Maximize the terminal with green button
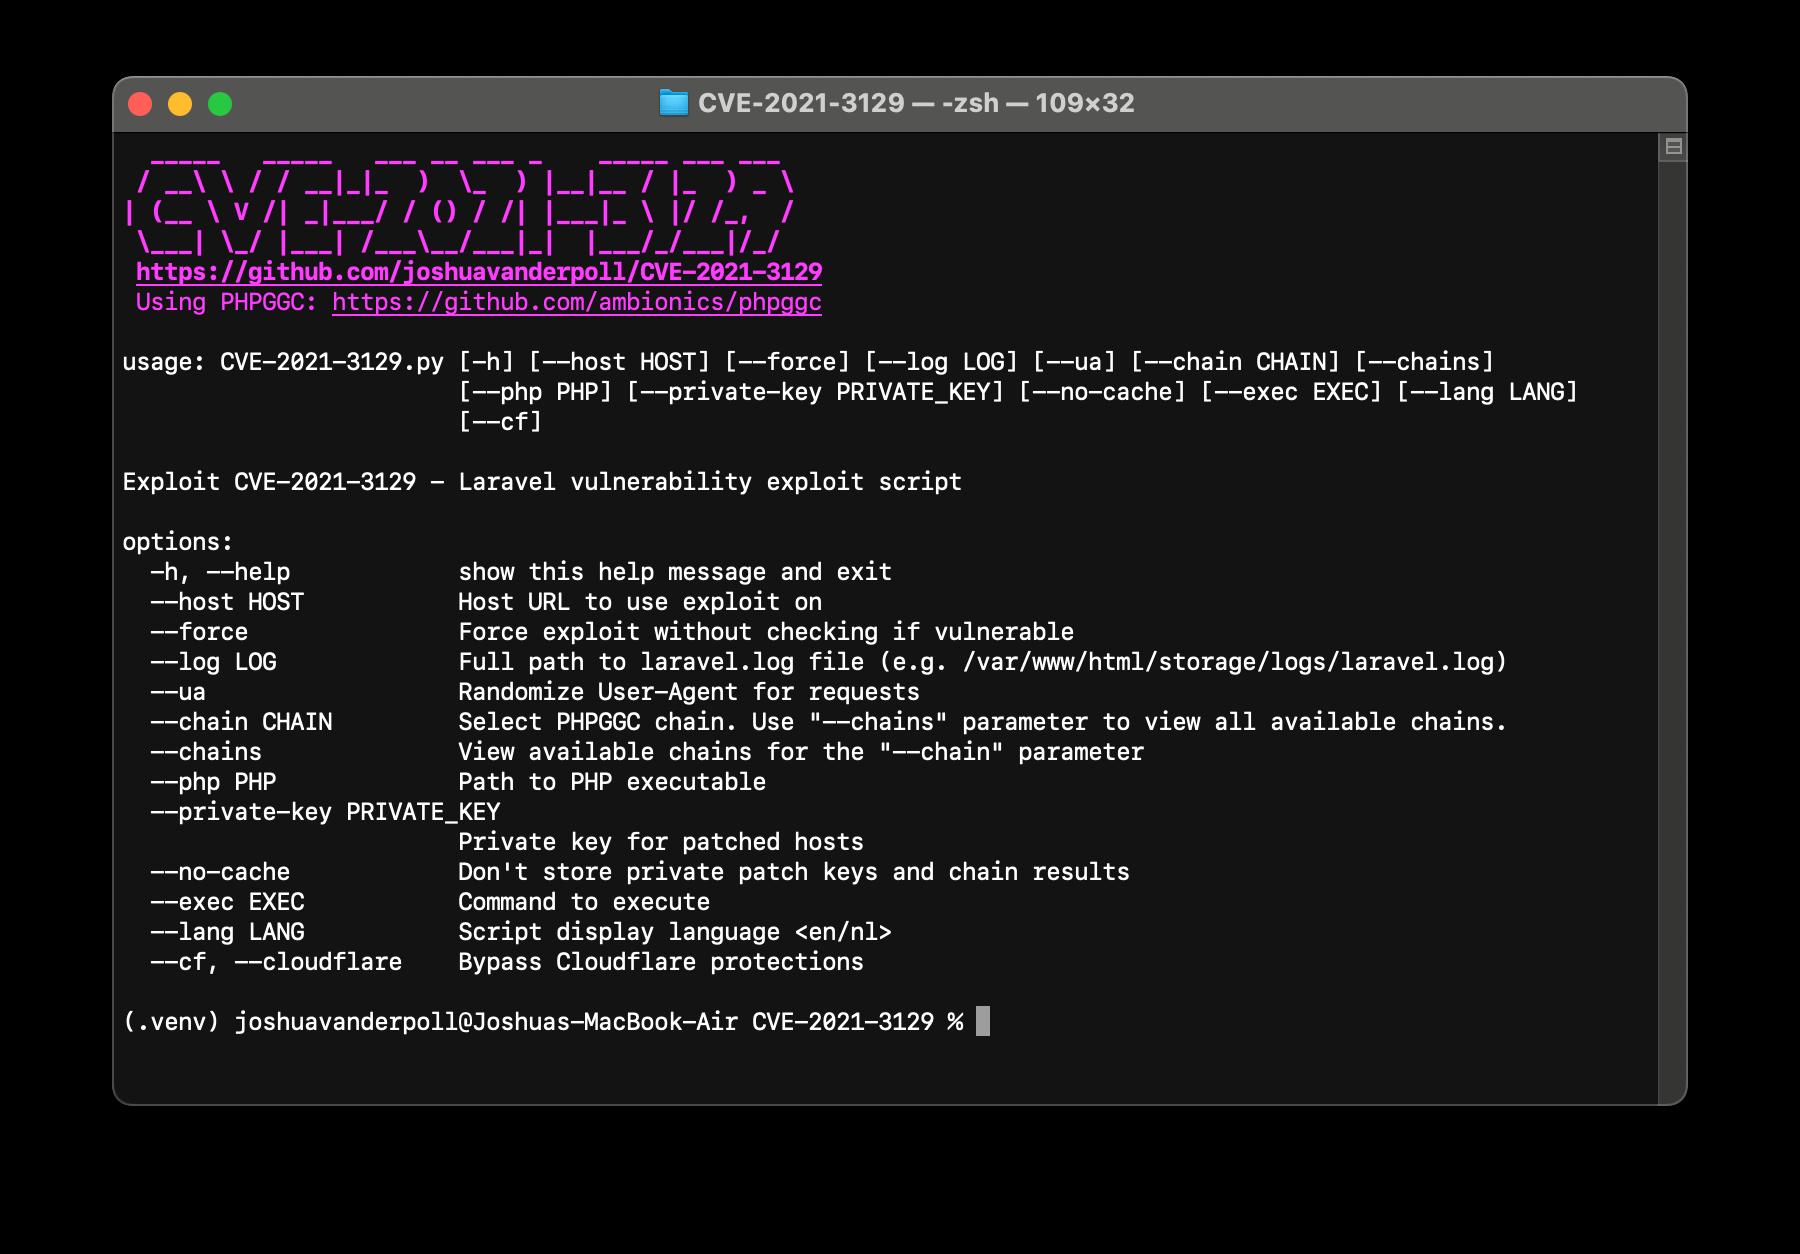The height and width of the screenshot is (1254, 1800). 220,104
